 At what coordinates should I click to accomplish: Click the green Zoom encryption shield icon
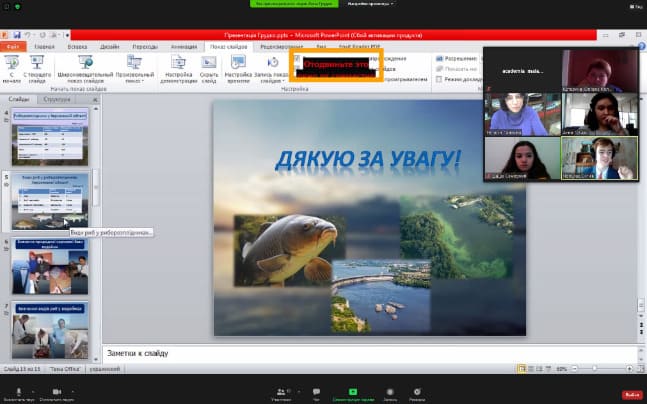[x=17, y=7]
